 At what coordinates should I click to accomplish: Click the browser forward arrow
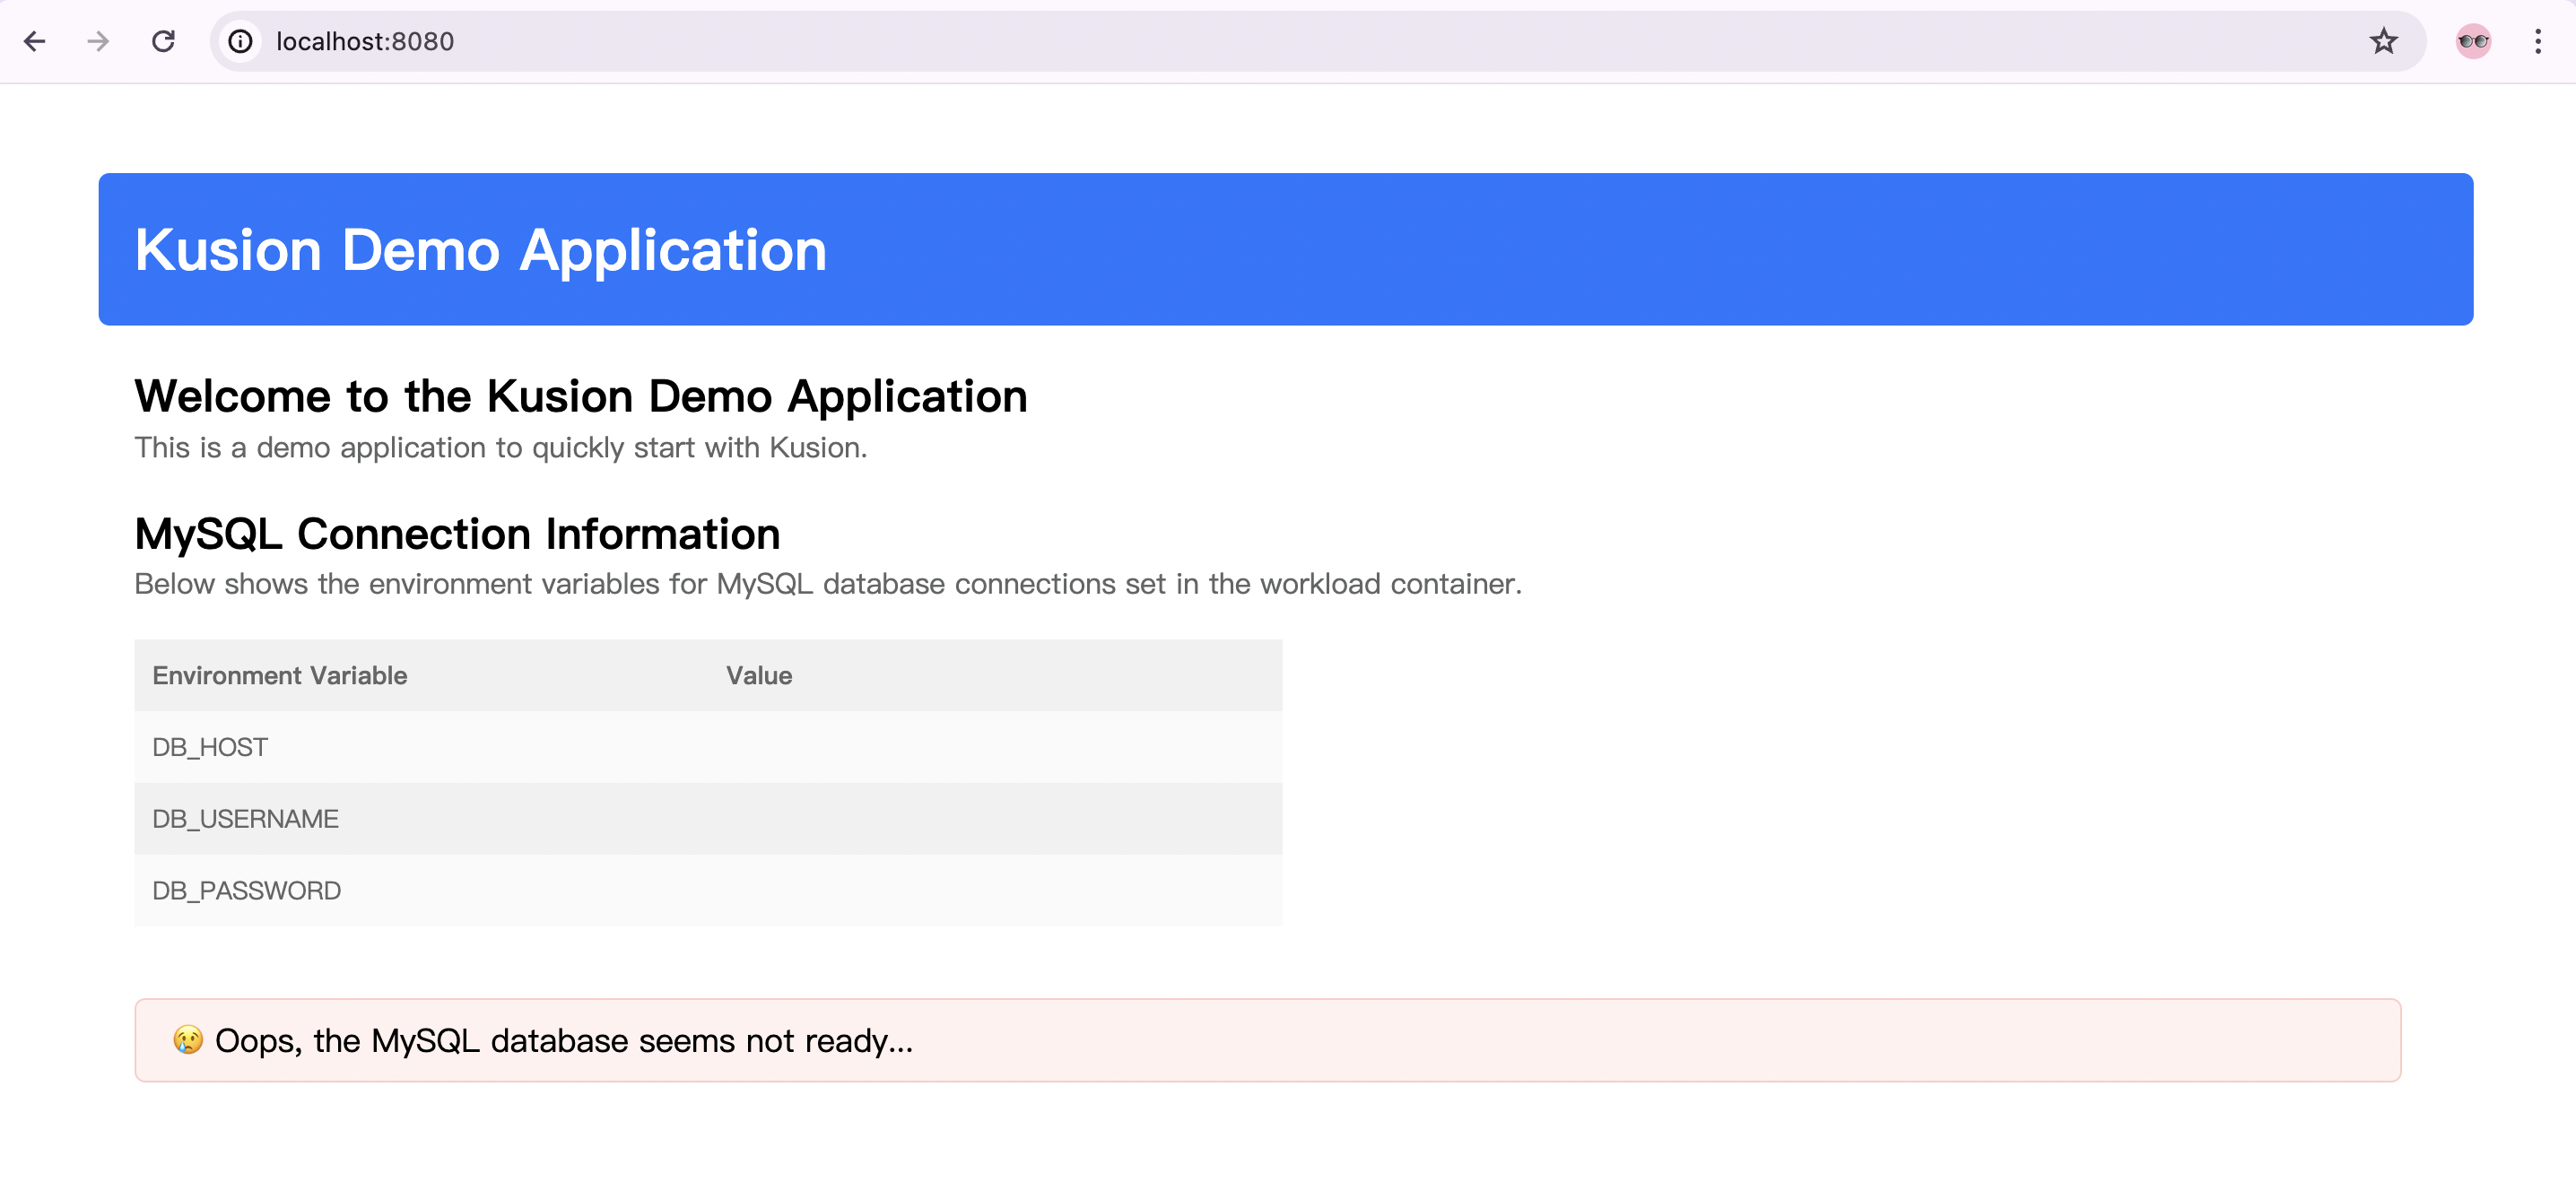point(98,41)
